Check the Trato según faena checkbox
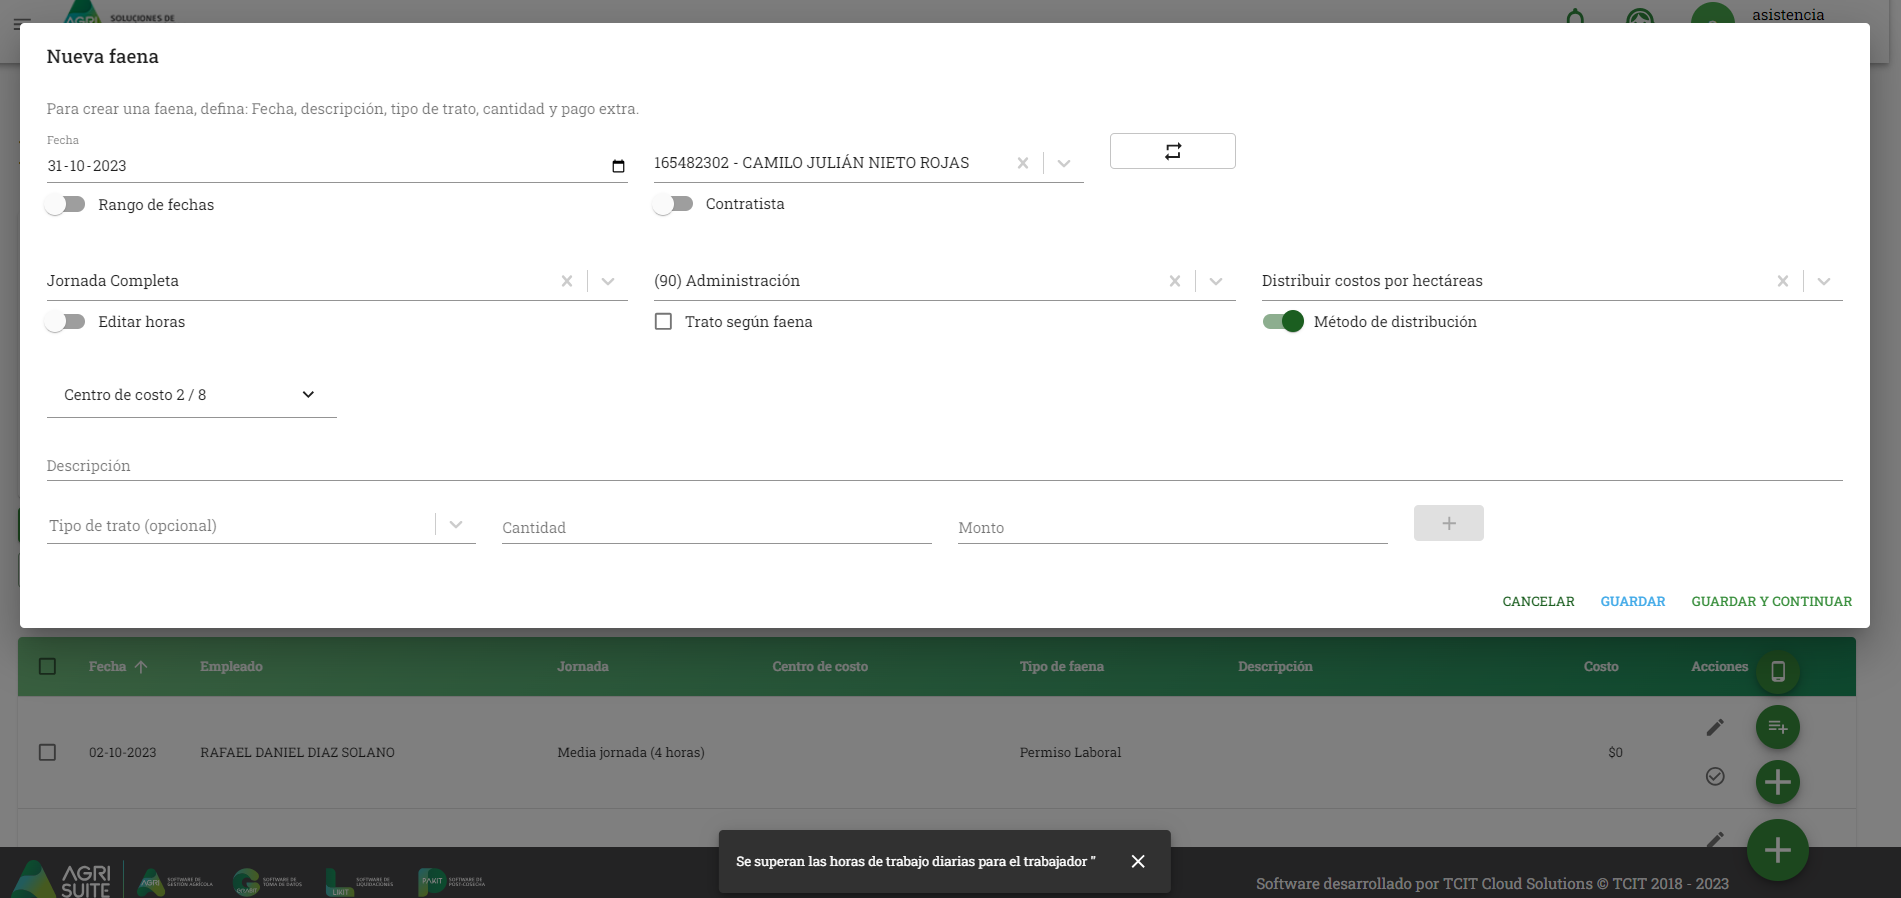The width and height of the screenshot is (1901, 898). pyautogui.click(x=663, y=321)
